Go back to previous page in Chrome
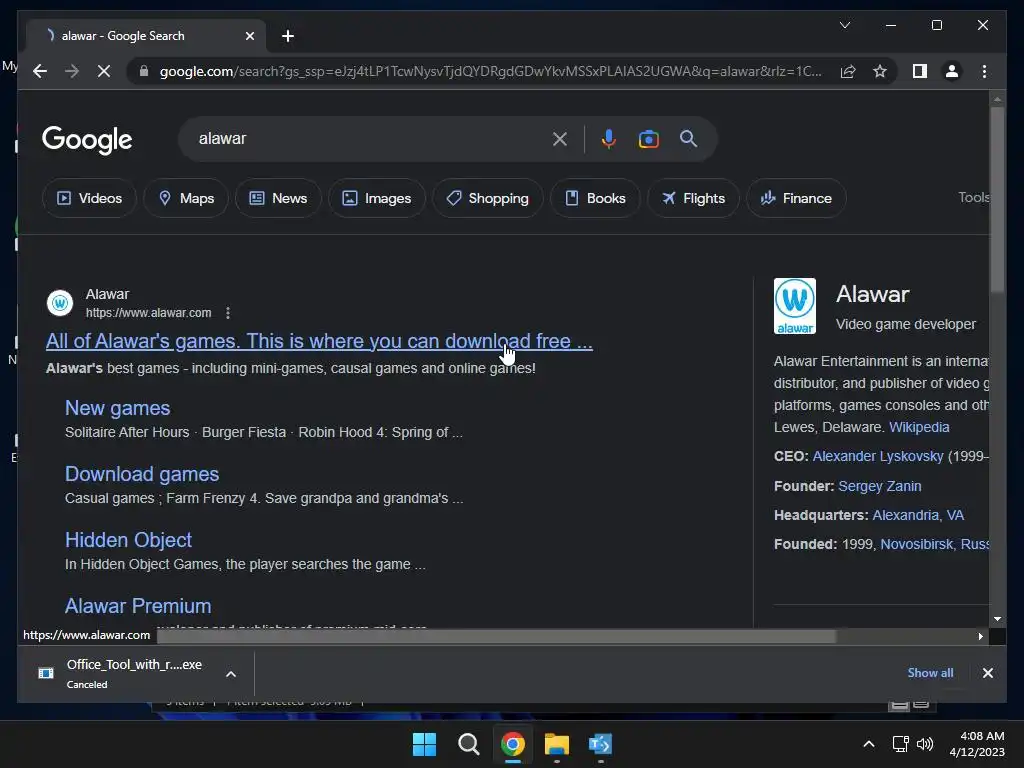 point(40,71)
